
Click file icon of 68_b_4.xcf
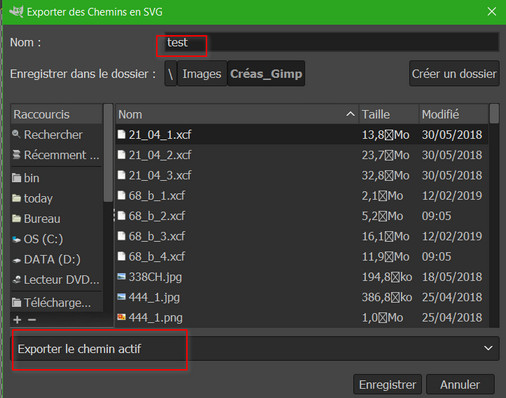[121, 256]
